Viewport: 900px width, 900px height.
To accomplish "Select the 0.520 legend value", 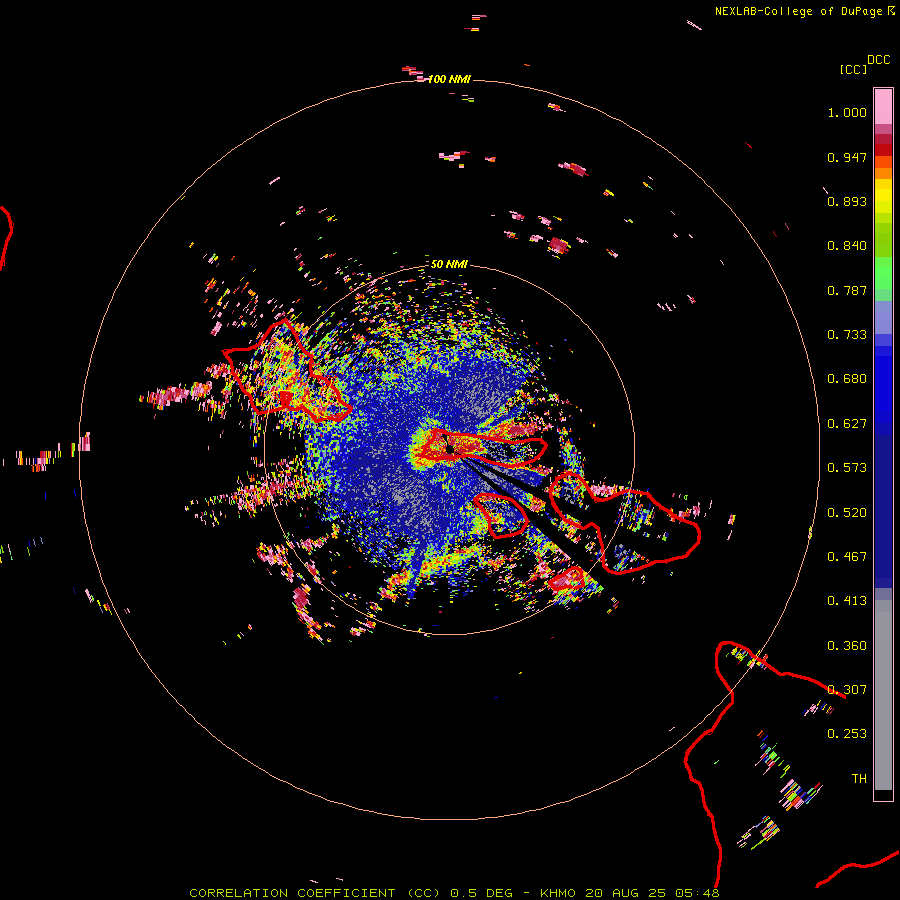I will tap(847, 513).
